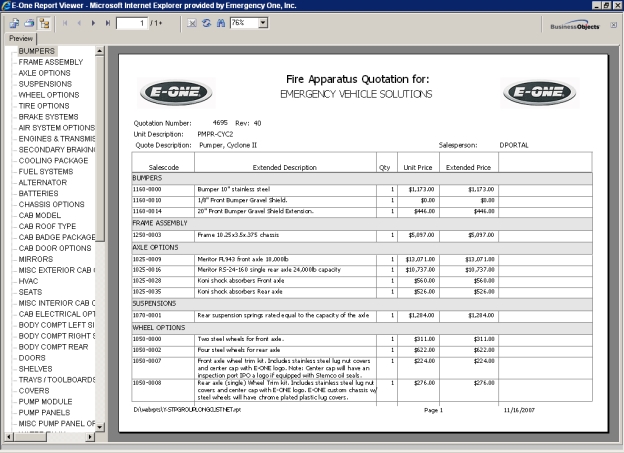Select ENGINES & TRANSMIS tree item
Screen dimensions: 624x453
pyautogui.click(x=57, y=139)
